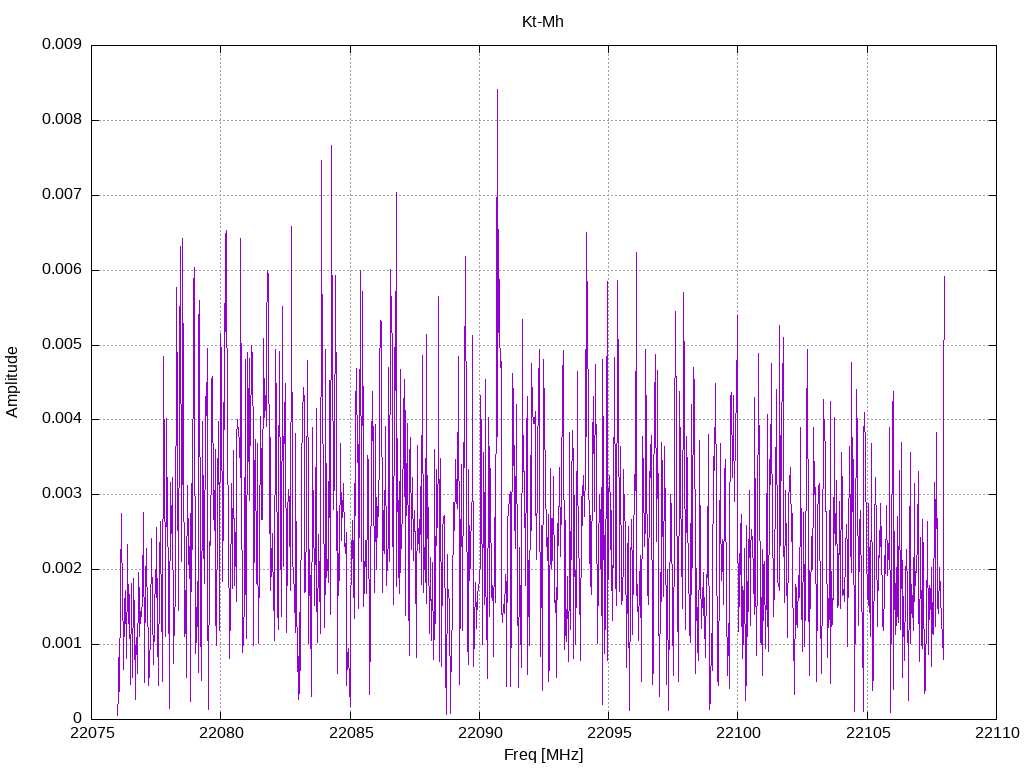Click the 0.009 y-axis tick label
Viewport: 1024px width, 768px height.
coord(61,45)
